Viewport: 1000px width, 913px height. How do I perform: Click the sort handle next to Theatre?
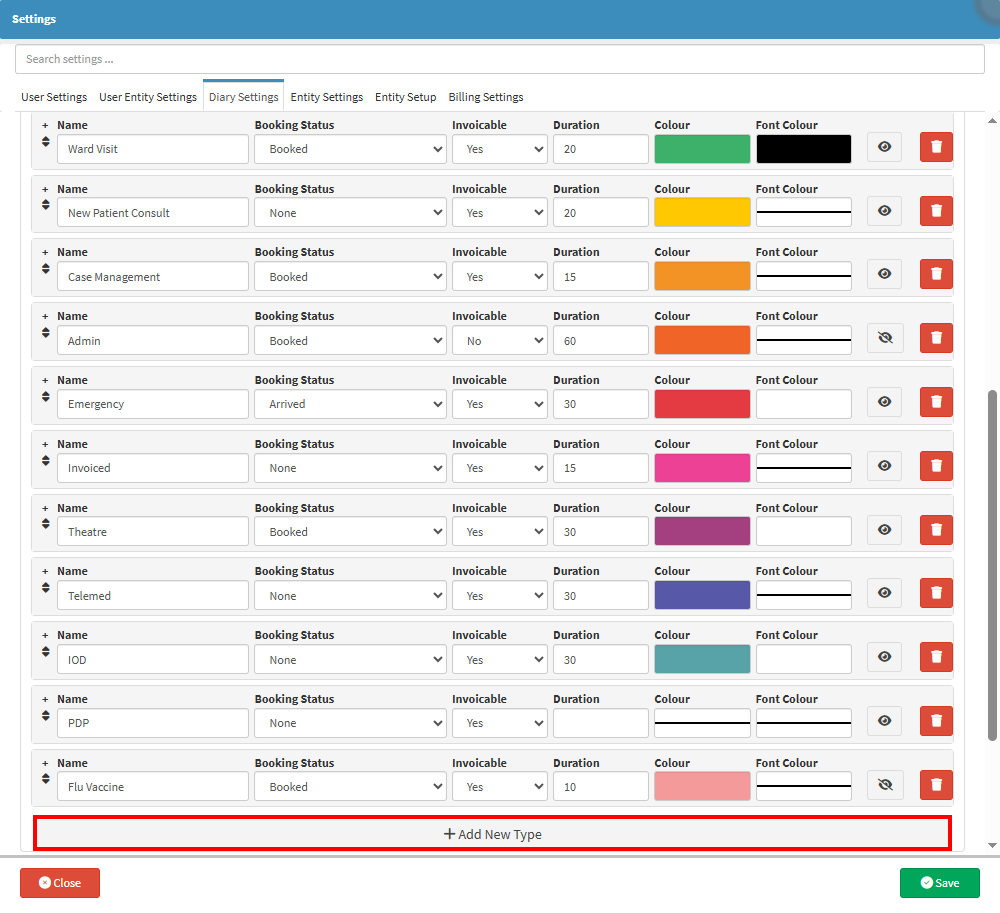(45, 524)
